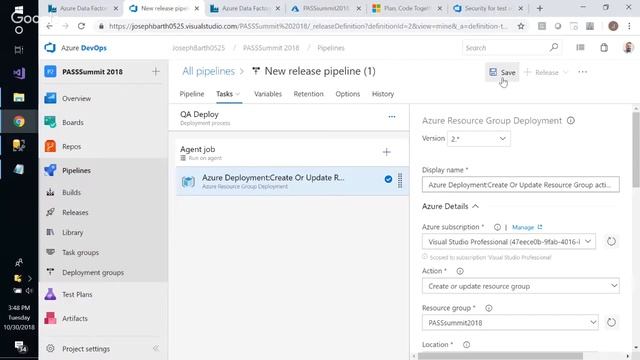Open Chrome from the Windows taskbar
Image resolution: width=640 pixels, height=360 pixels.
point(19,121)
